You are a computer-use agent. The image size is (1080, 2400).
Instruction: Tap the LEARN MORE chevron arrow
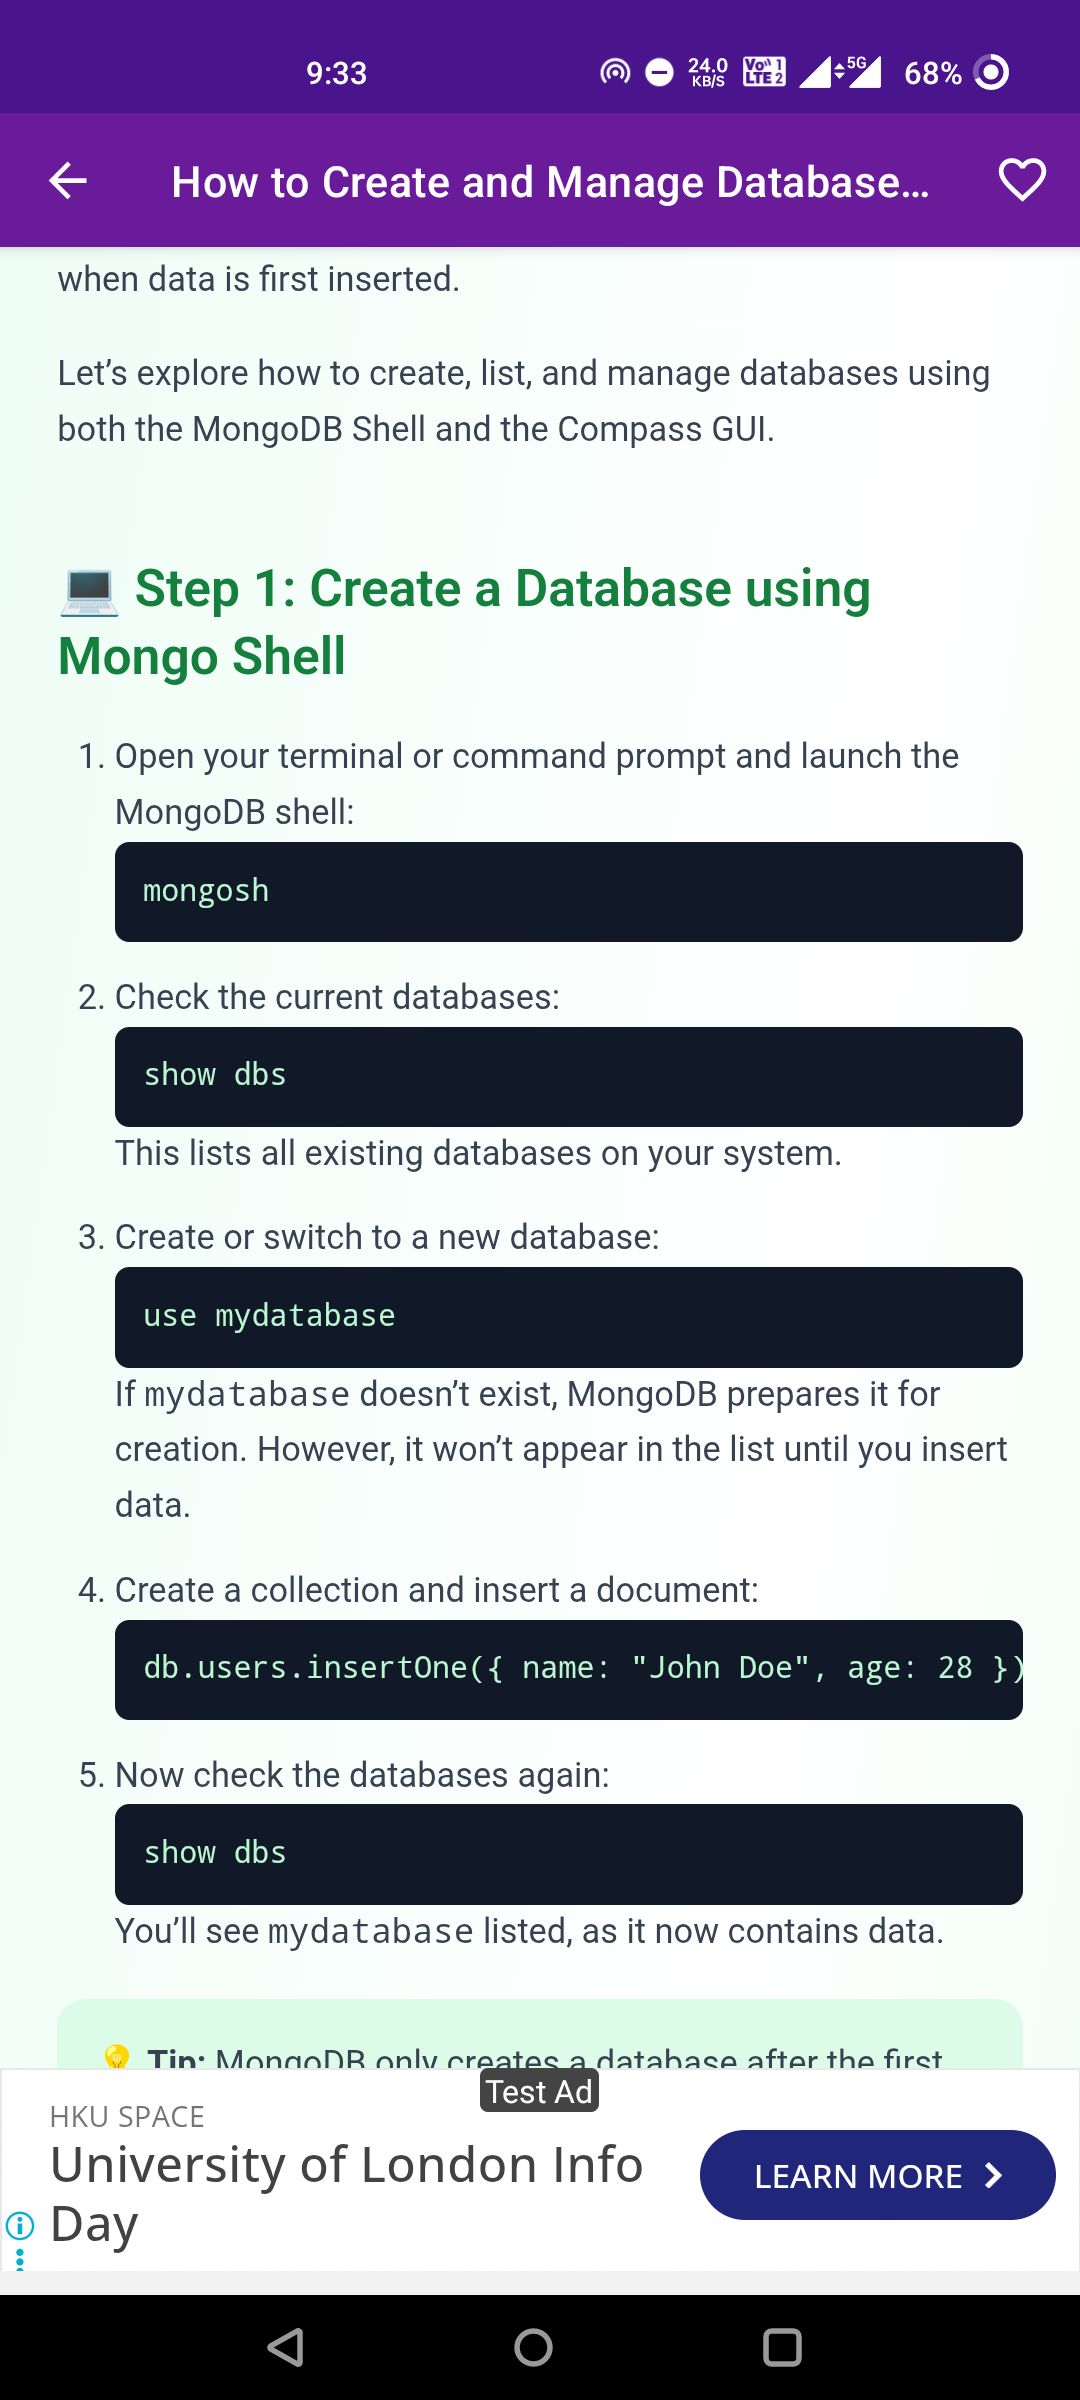(x=993, y=2175)
